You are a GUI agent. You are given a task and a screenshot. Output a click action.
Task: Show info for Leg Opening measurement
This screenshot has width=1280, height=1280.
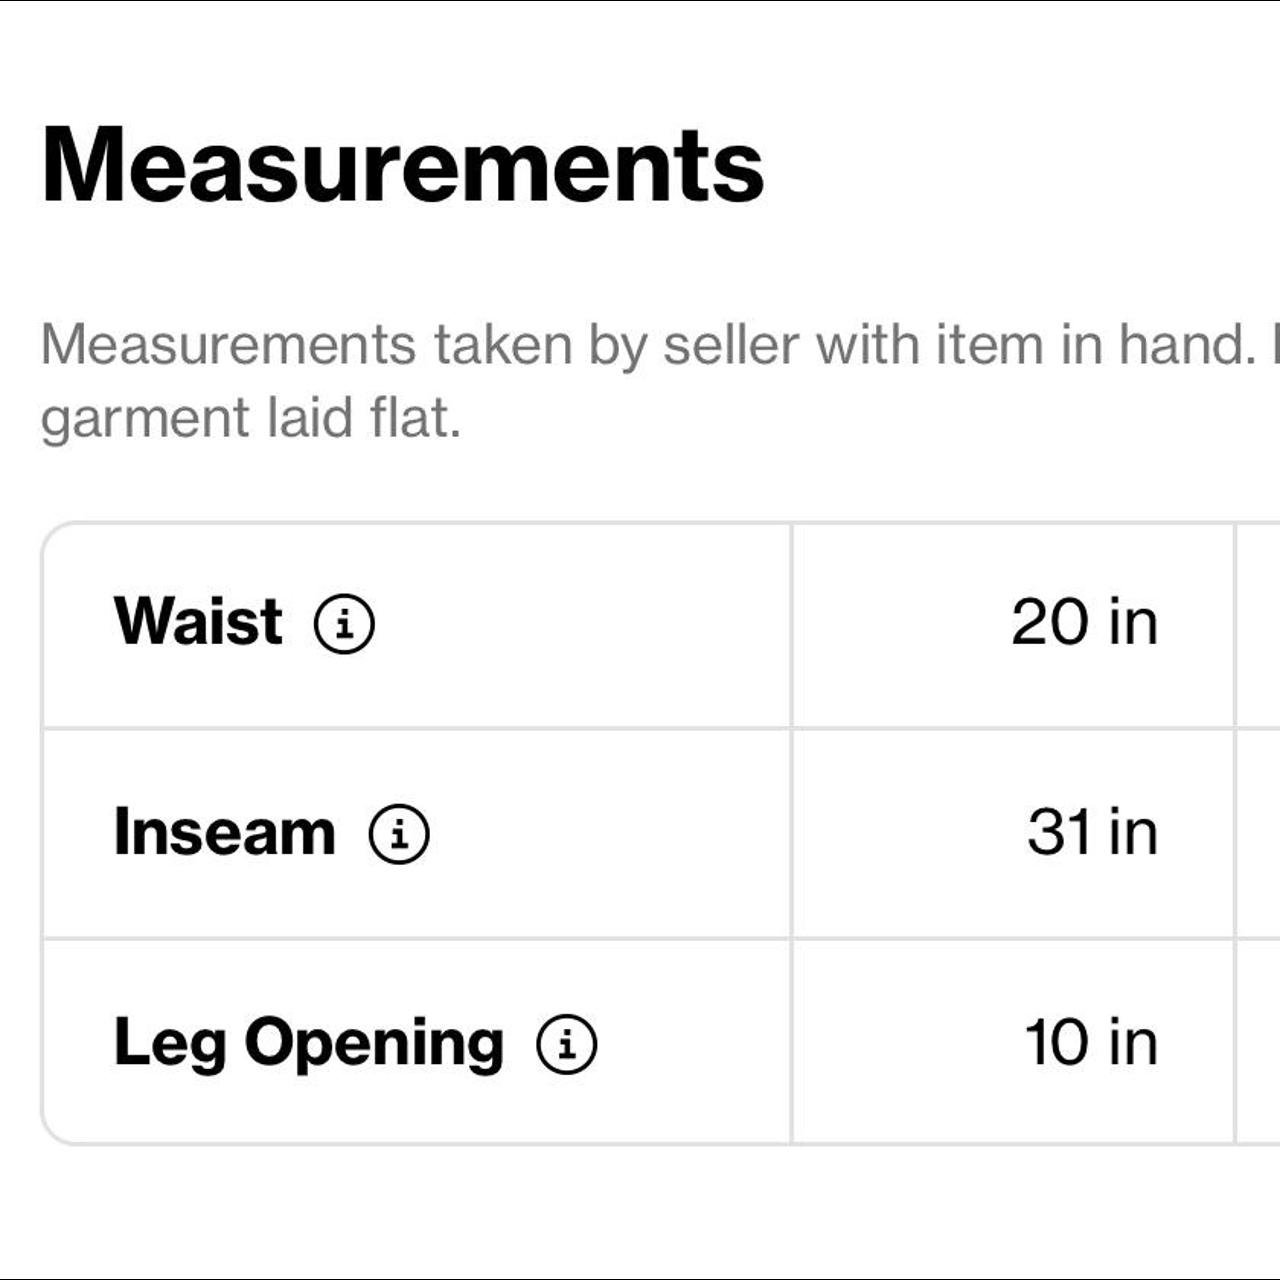[x=567, y=1044]
